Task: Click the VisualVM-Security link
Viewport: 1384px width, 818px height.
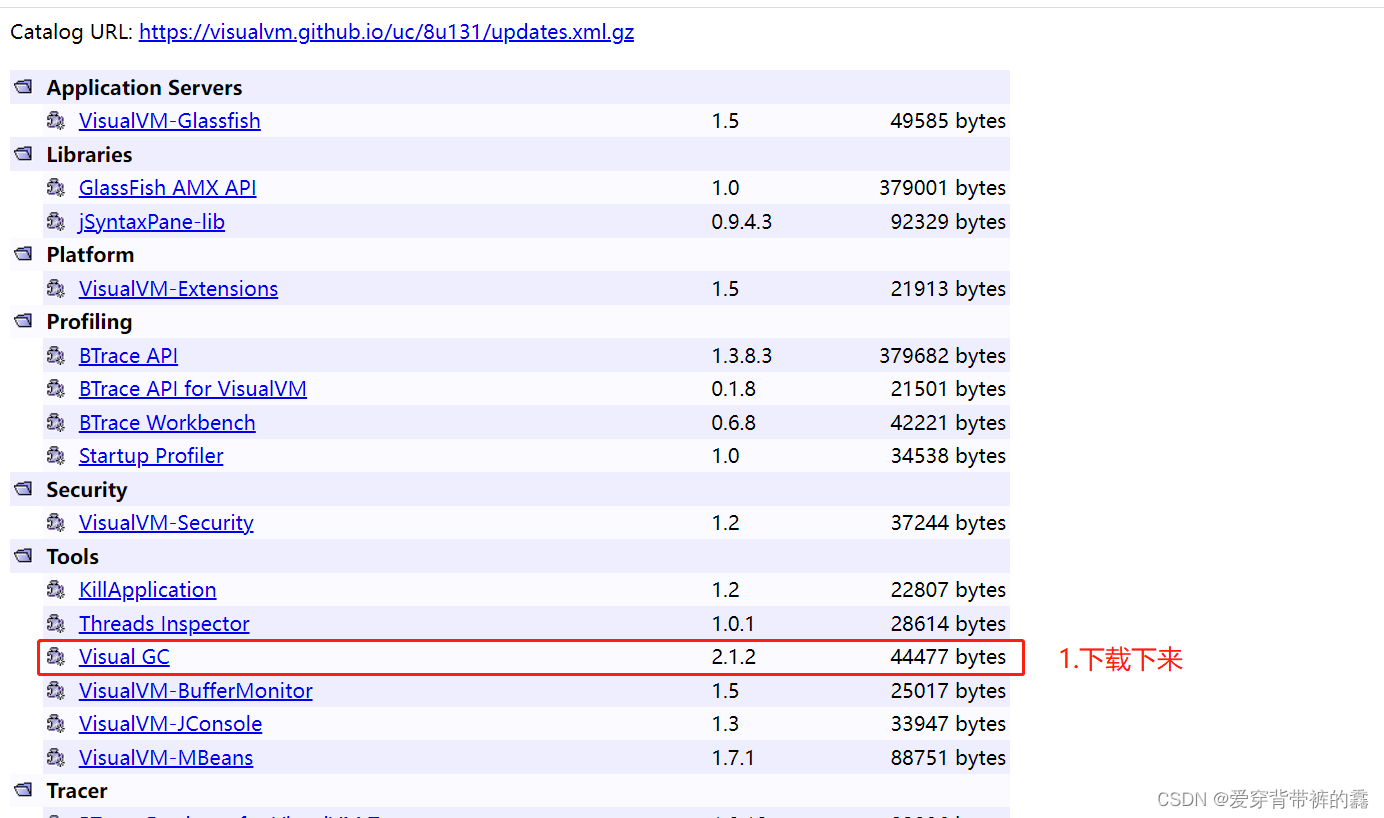Action: click(x=166, y=523)
